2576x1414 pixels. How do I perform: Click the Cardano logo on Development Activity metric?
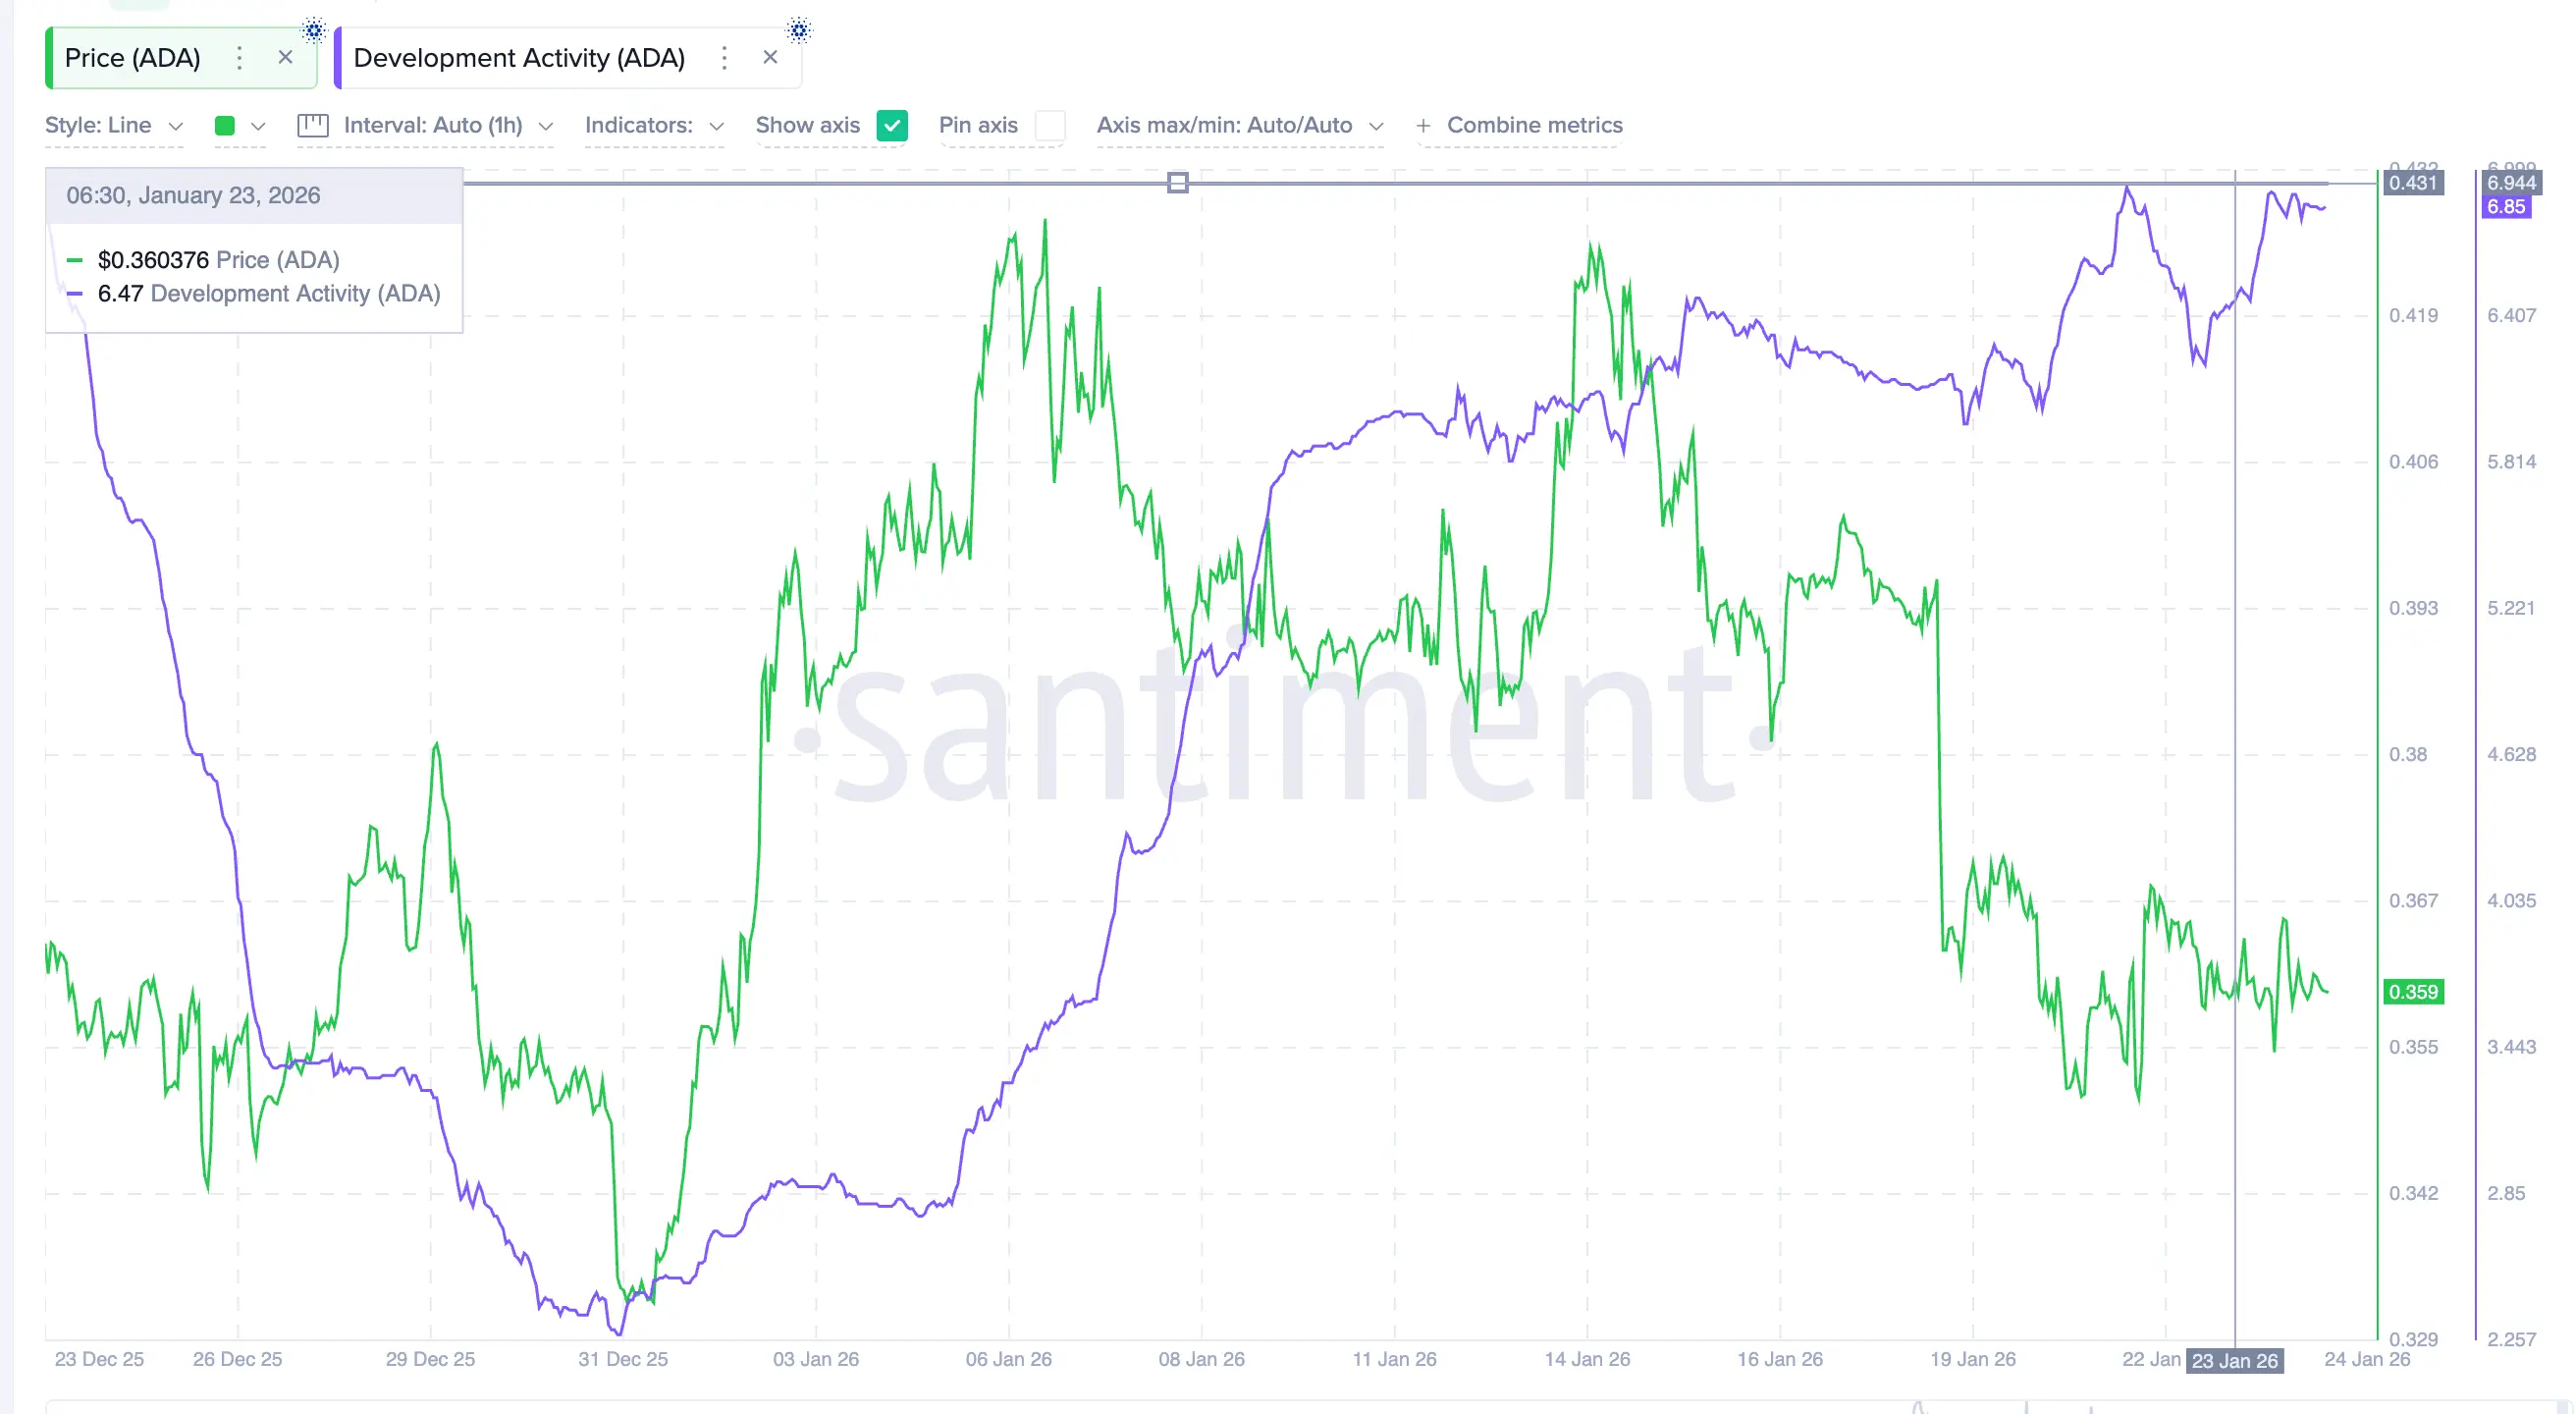click(x=798, y=30)
